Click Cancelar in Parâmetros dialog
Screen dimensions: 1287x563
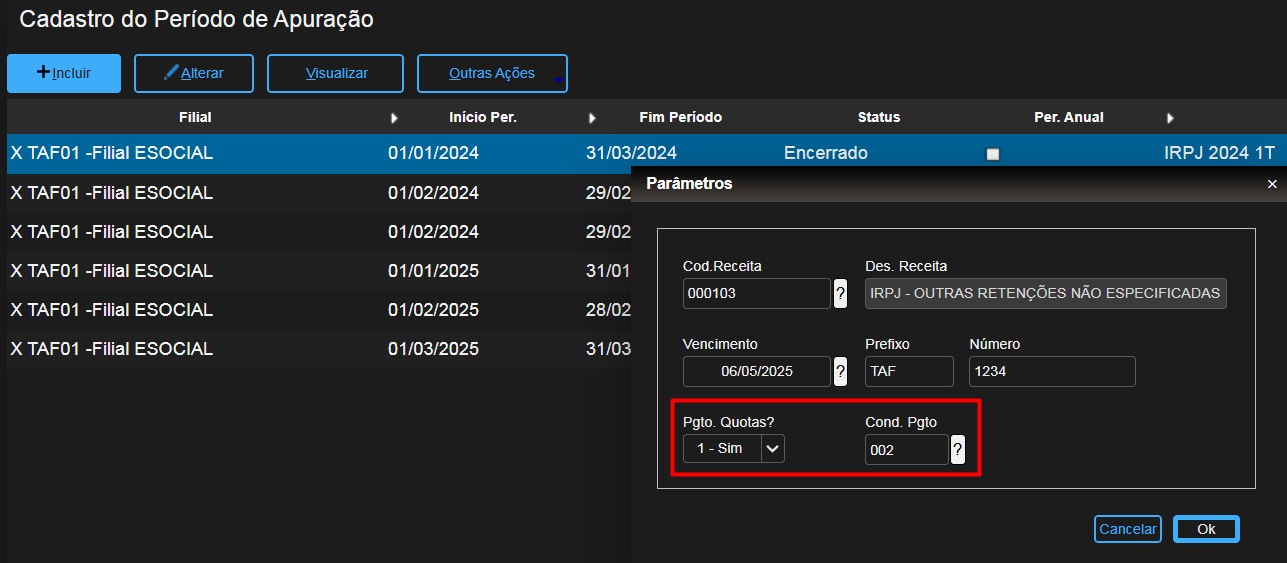(1128, 529)
